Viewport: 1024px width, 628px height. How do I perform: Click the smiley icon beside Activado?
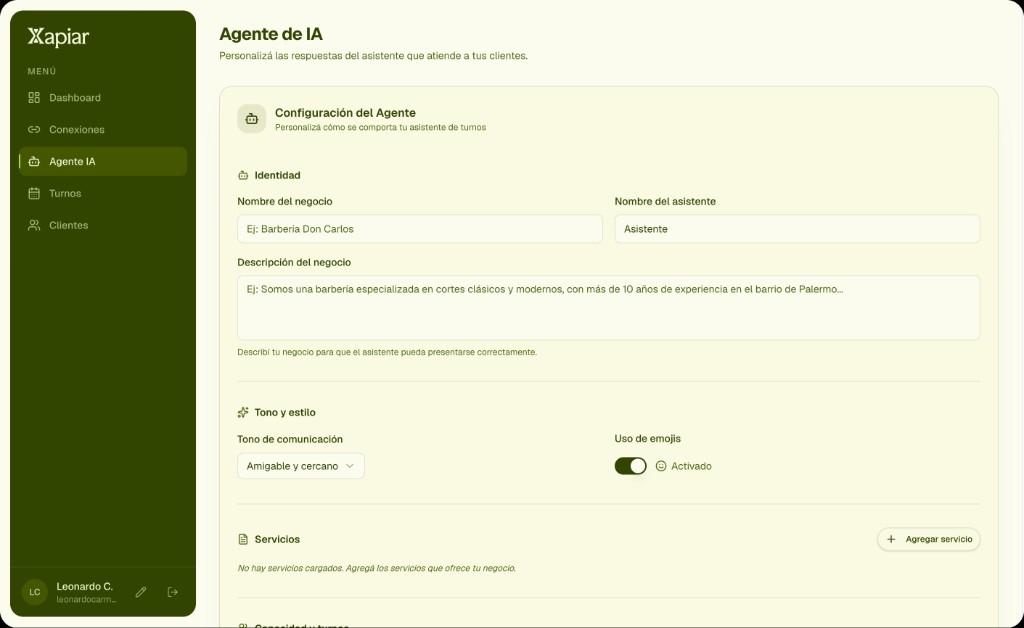pos(661,466)
